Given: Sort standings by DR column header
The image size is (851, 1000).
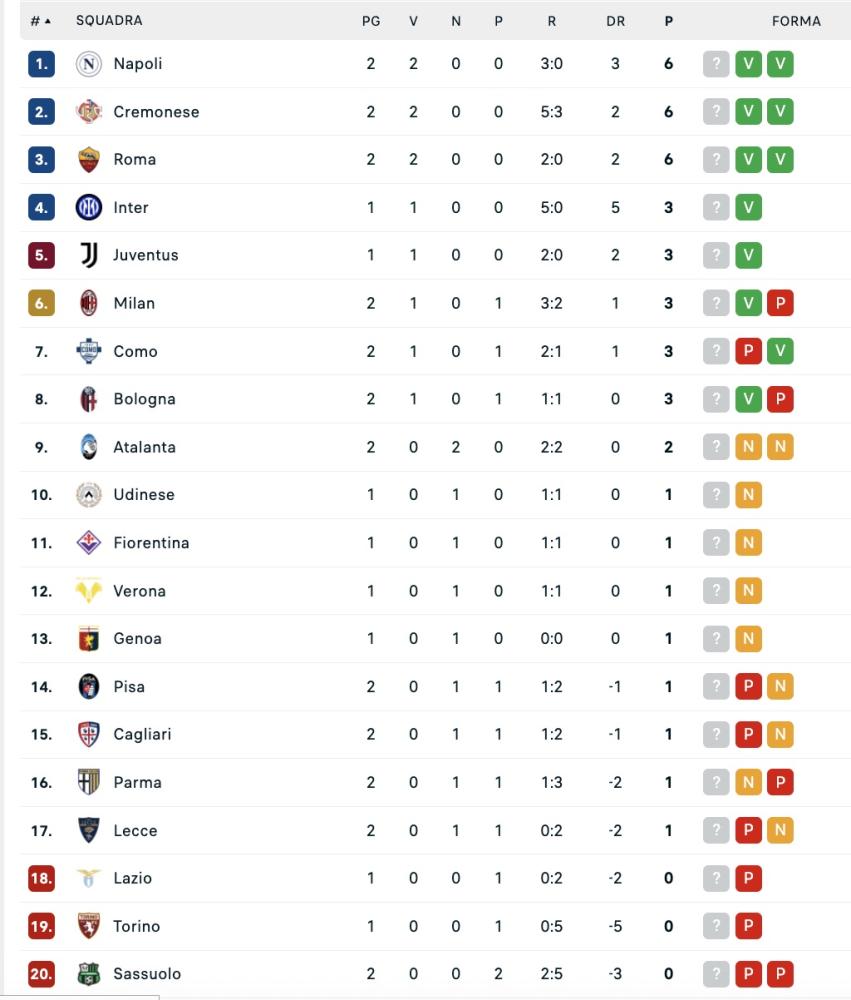Looking at the screenshot, I should (616, 21).
